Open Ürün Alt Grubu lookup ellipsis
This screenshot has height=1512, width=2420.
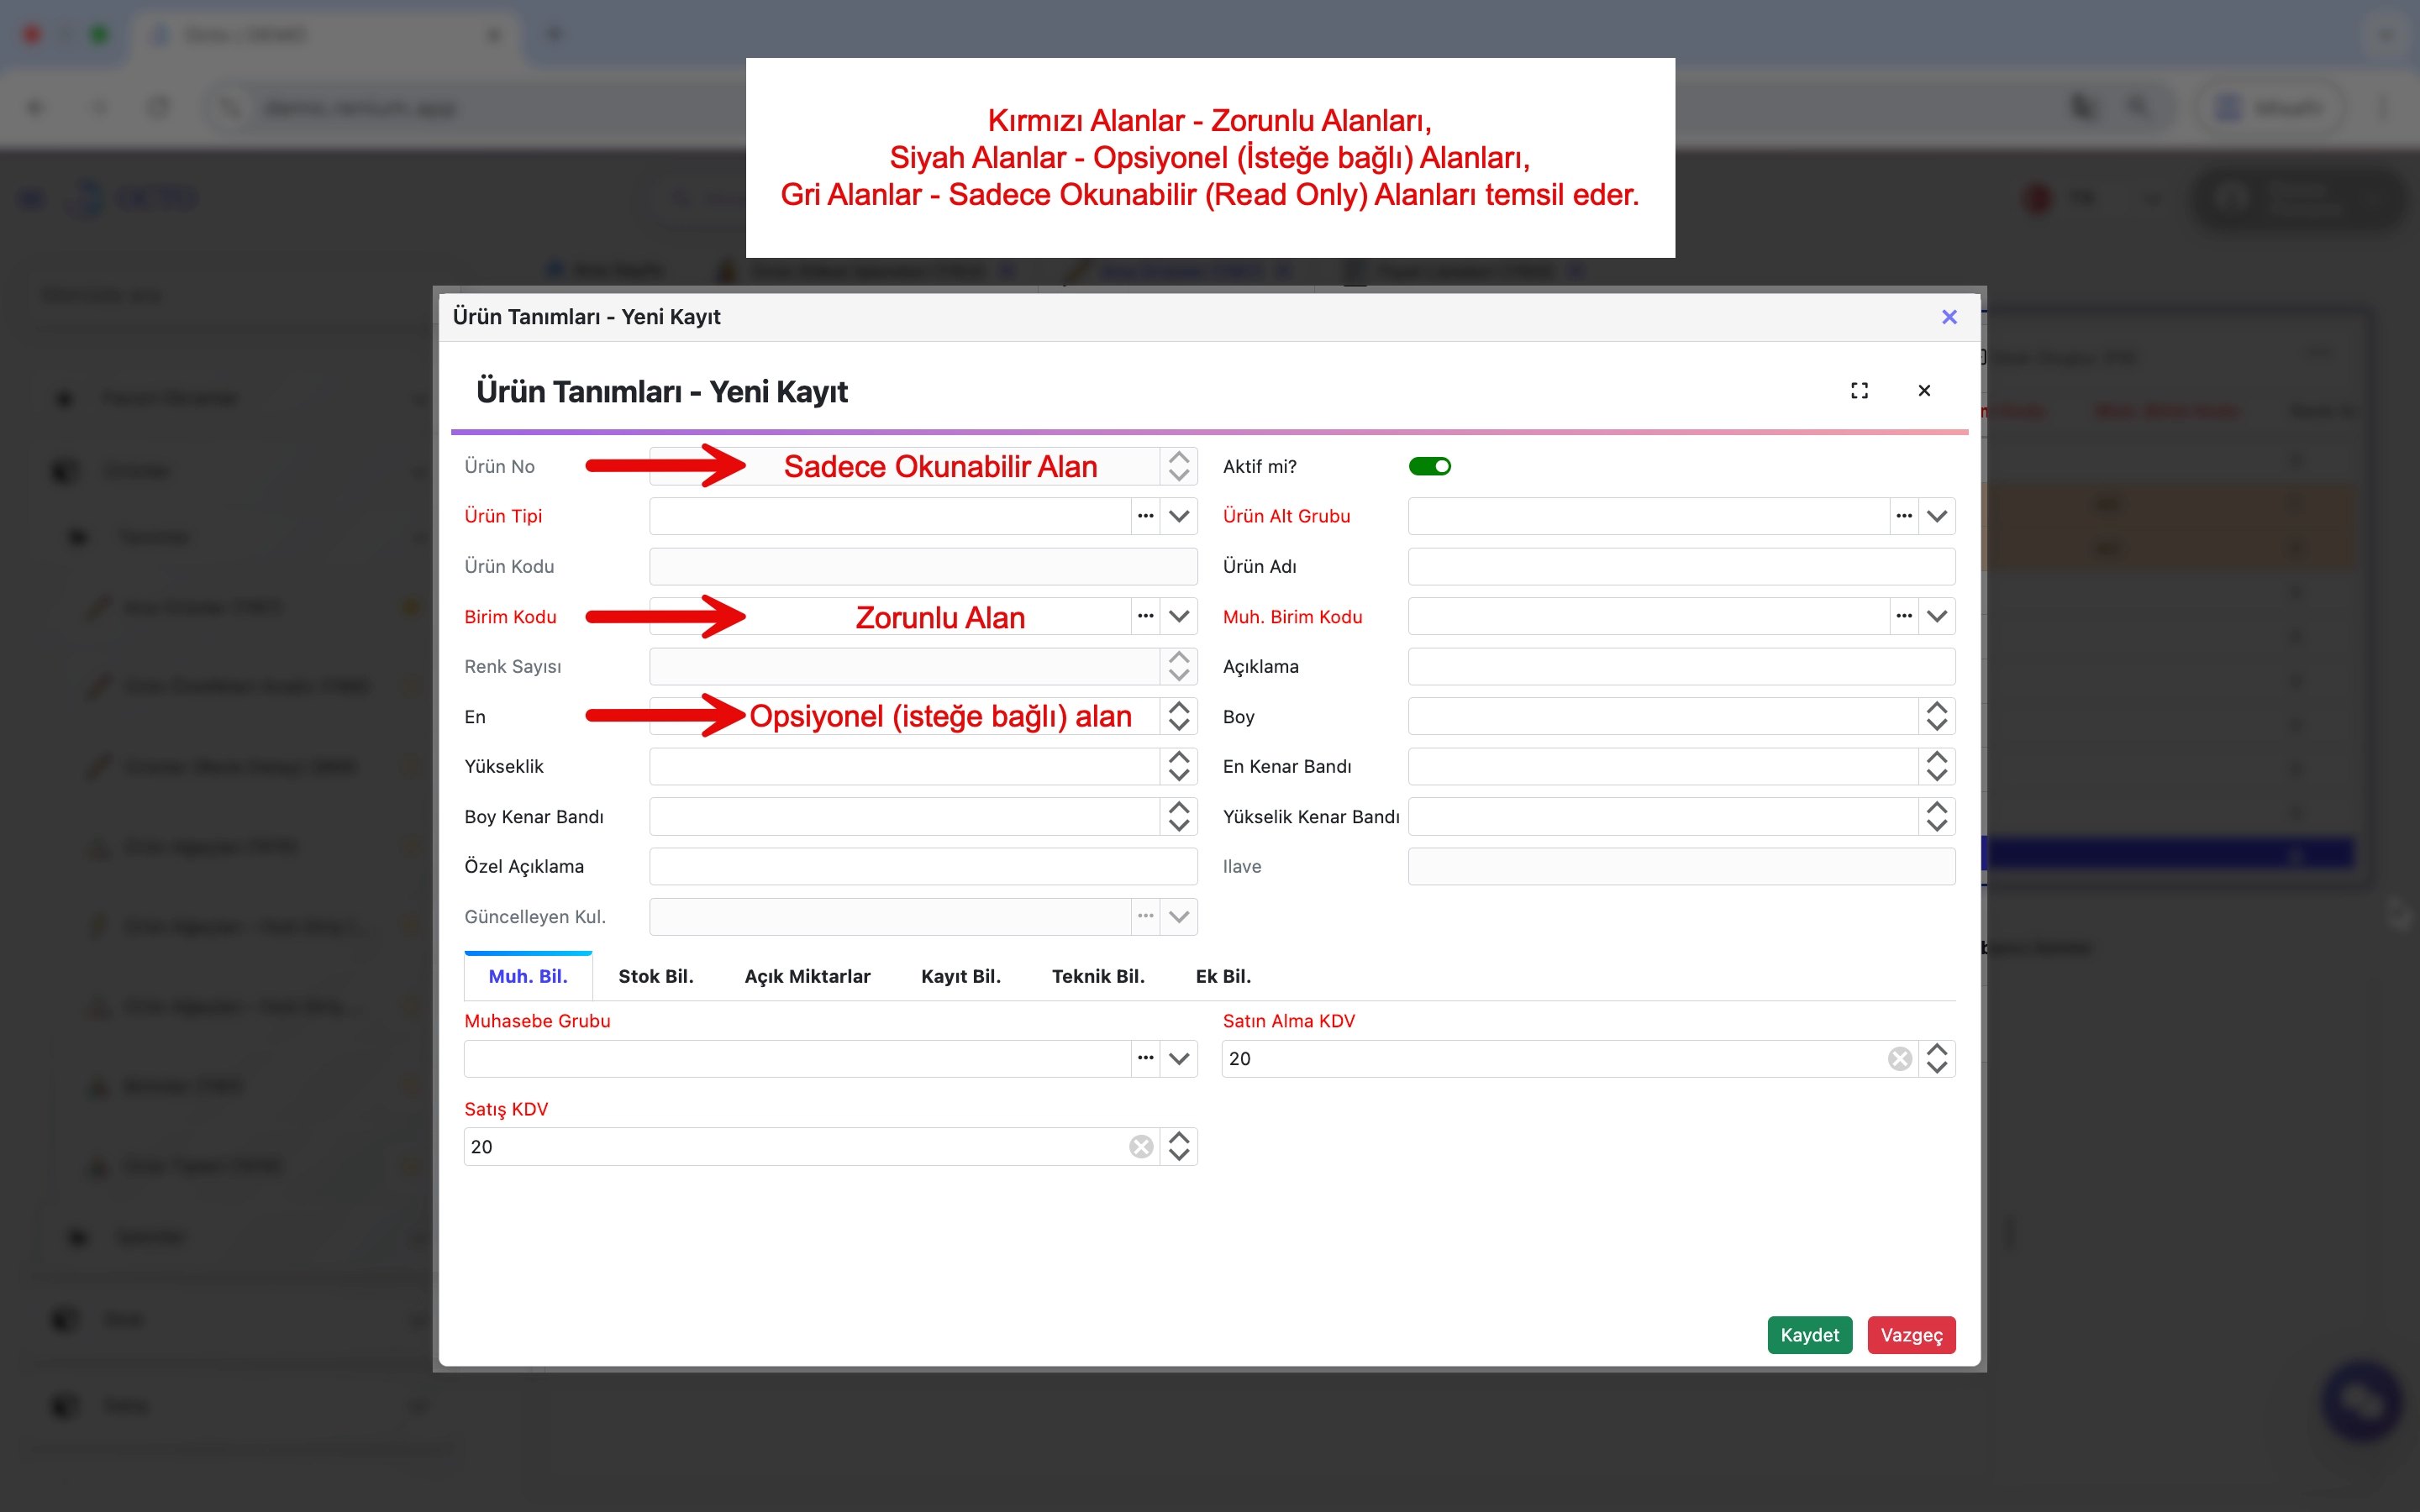tap(1903, 516)
